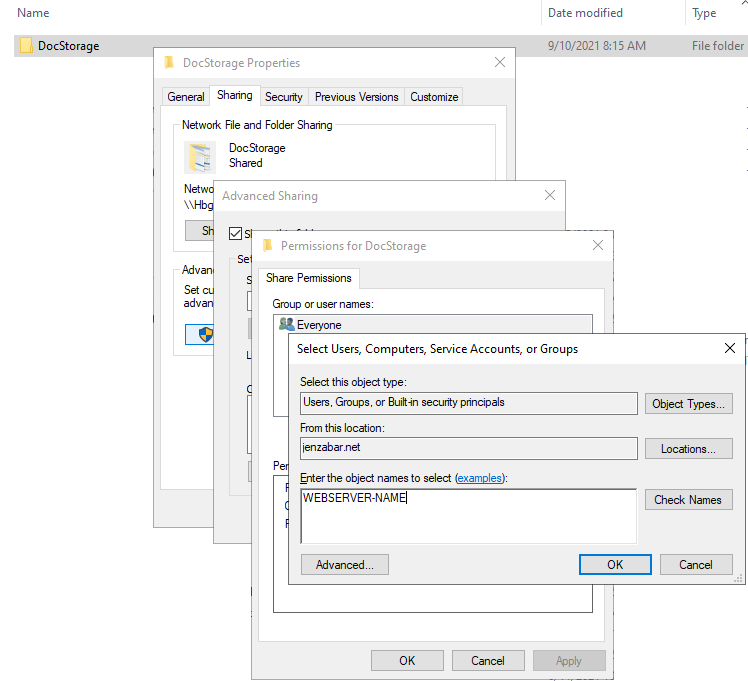Toggle the Share this folder checkbox
The image size is (748, 681).
235,234
